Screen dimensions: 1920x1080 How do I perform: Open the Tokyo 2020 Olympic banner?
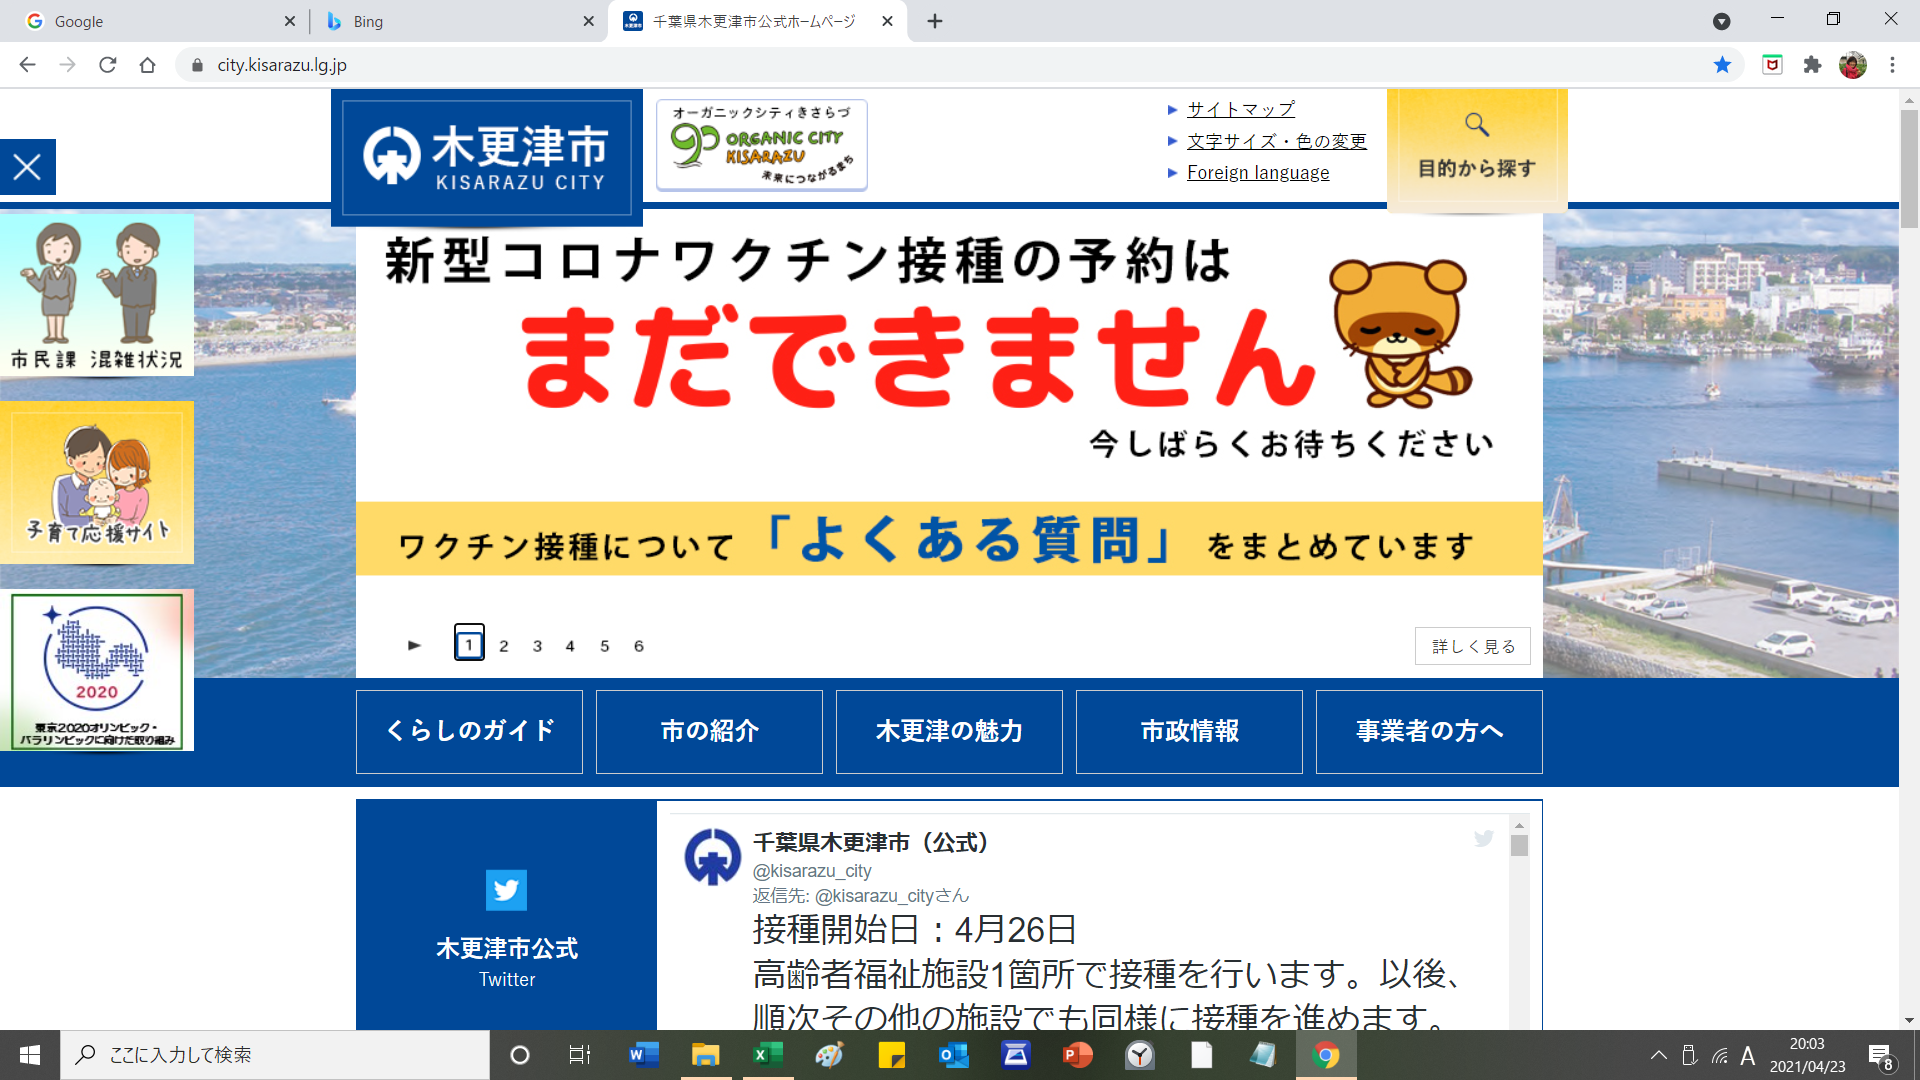click(97, 671)
